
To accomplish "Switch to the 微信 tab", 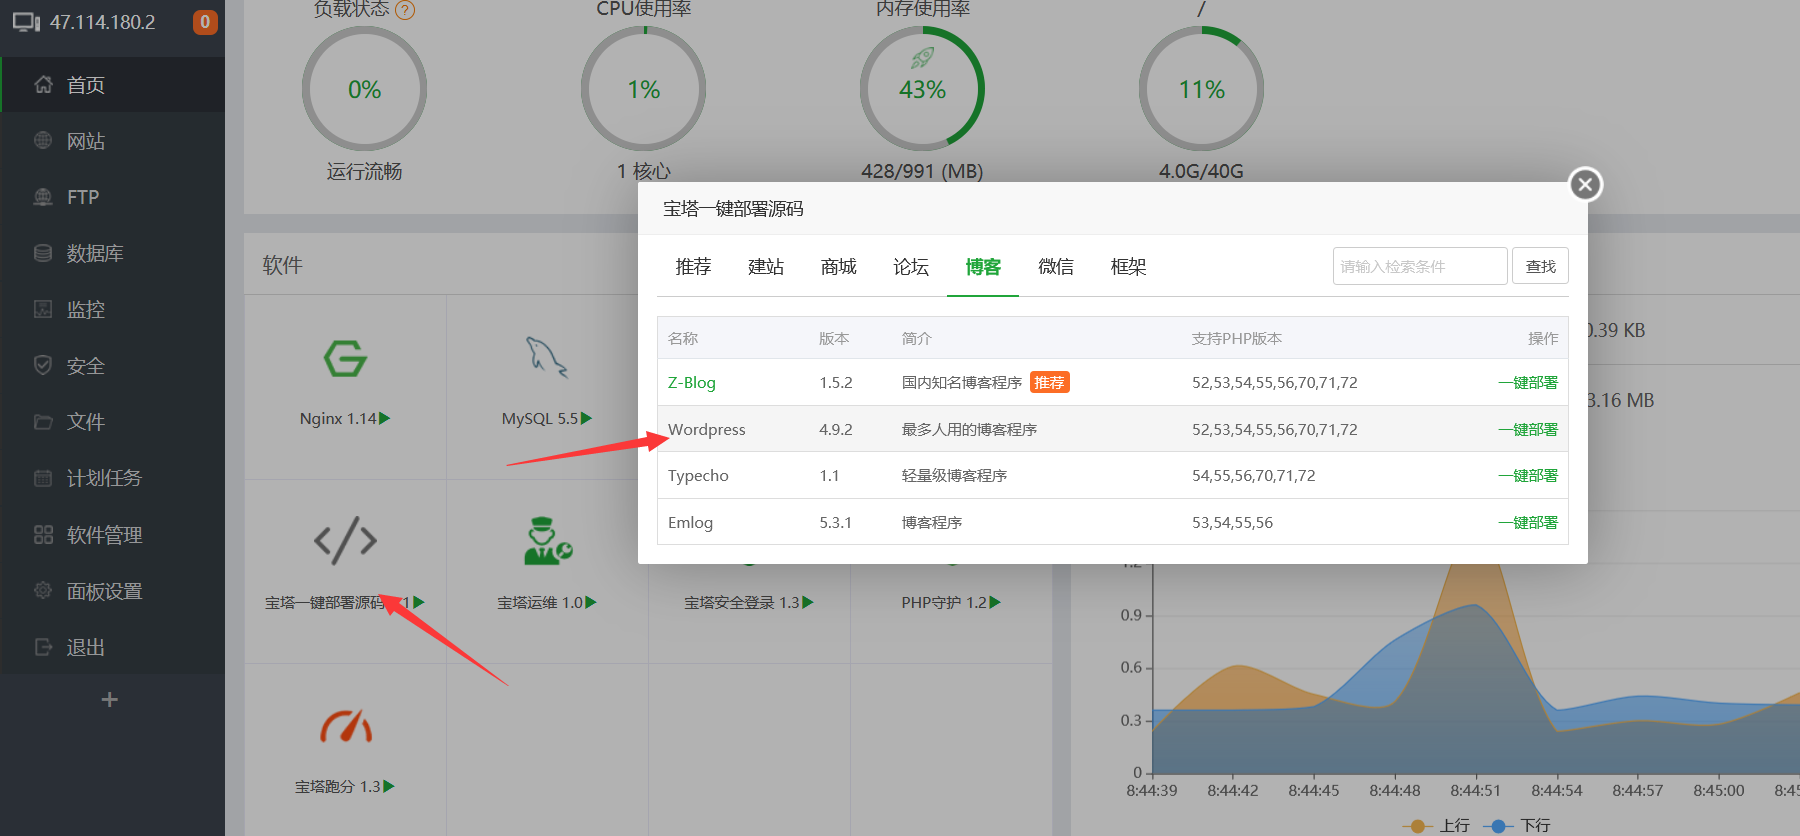I will (1056, 266).
